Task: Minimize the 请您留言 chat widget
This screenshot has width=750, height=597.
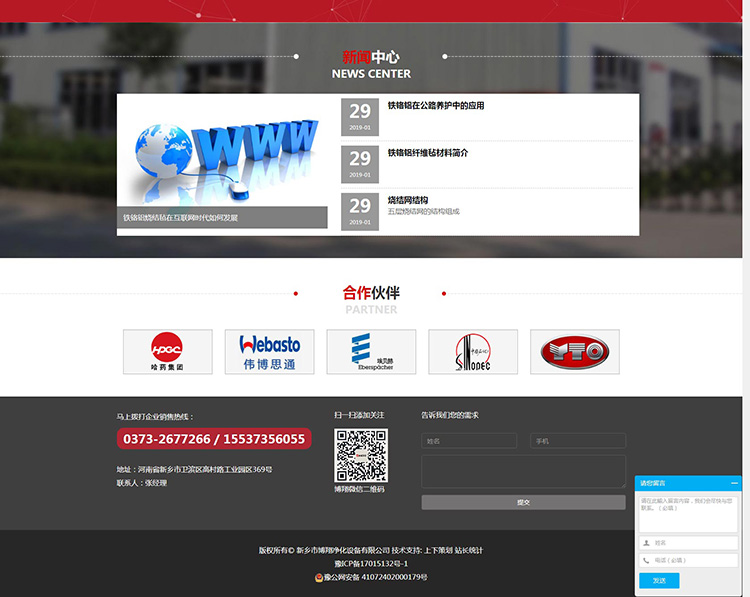Action: (735, 482)
